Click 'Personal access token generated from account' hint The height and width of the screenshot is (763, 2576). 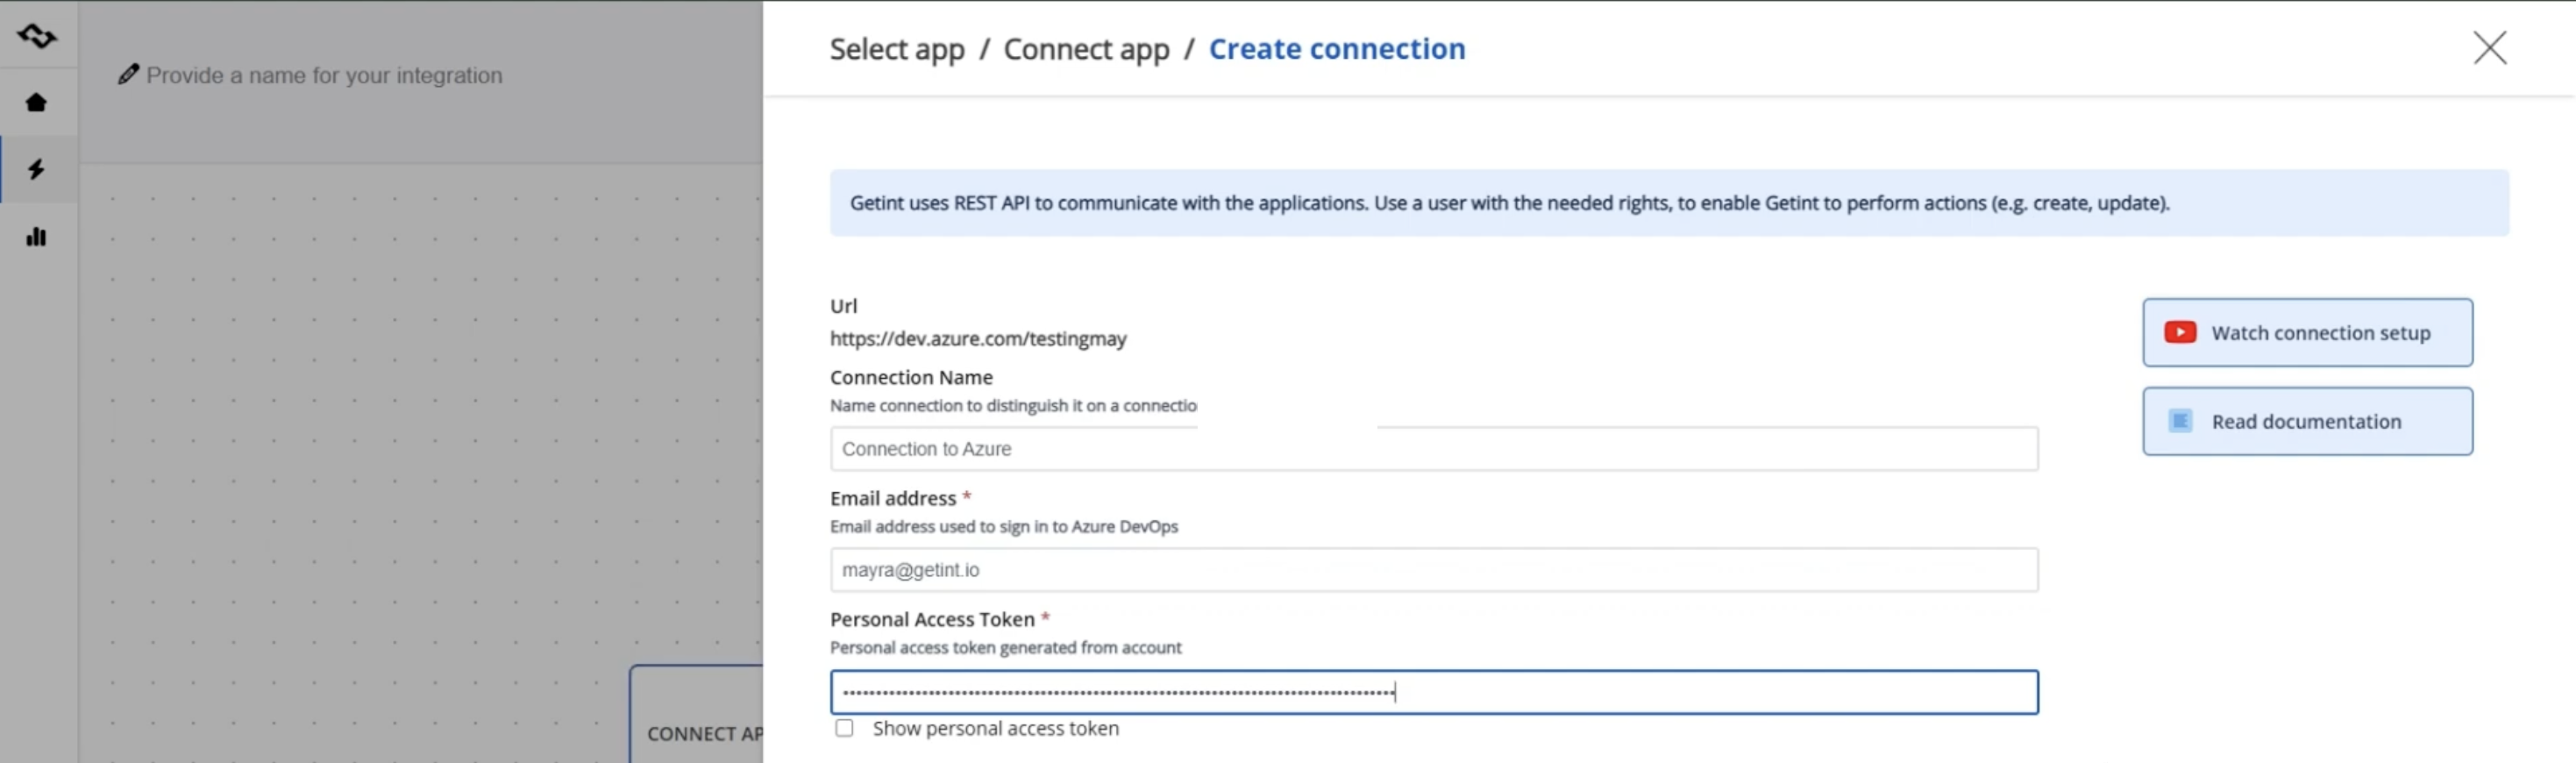click(1005, 647)
